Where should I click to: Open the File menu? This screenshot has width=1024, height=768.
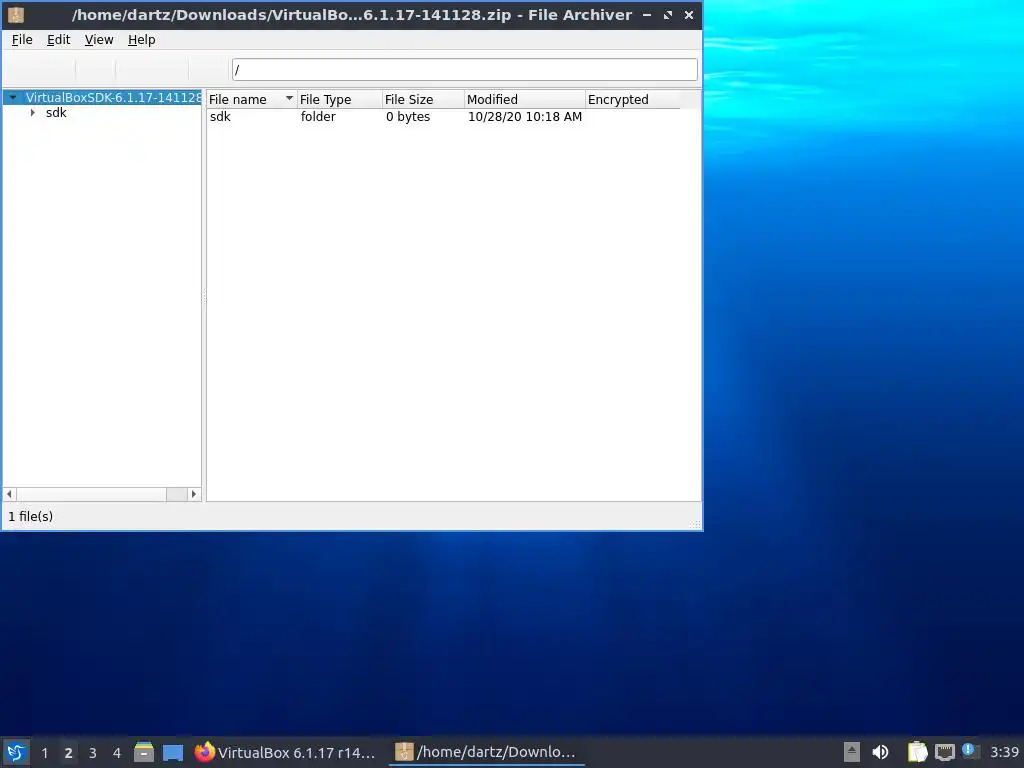pos(22,40)
